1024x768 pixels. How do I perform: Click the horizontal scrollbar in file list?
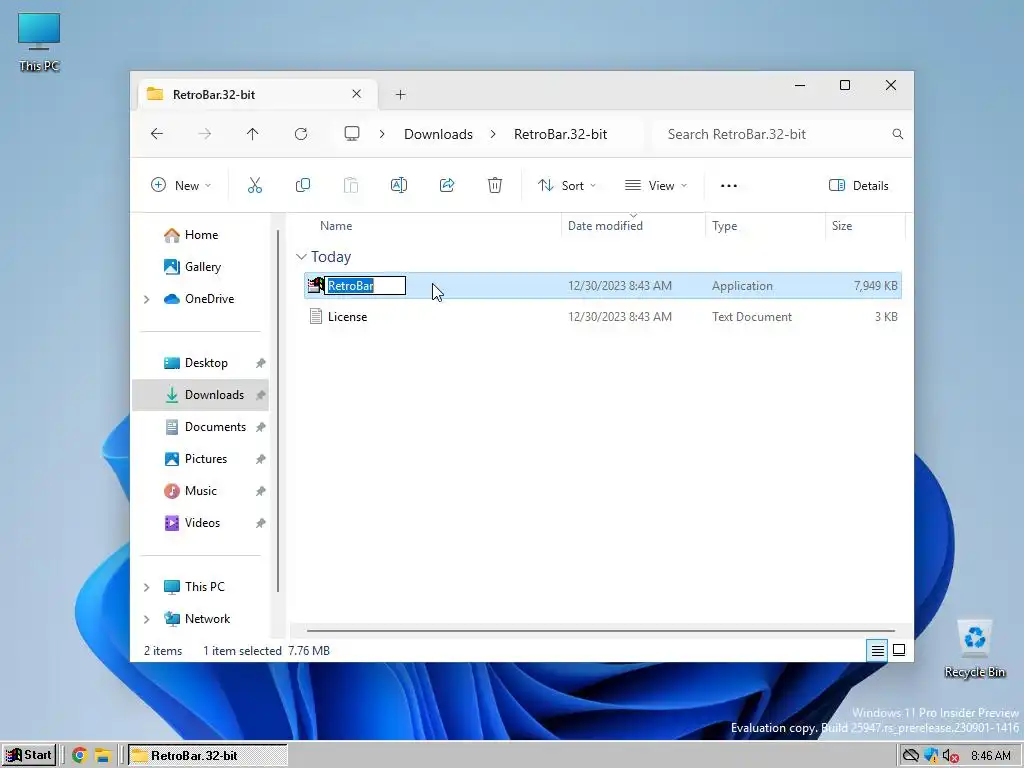click(x=600, y=631)
